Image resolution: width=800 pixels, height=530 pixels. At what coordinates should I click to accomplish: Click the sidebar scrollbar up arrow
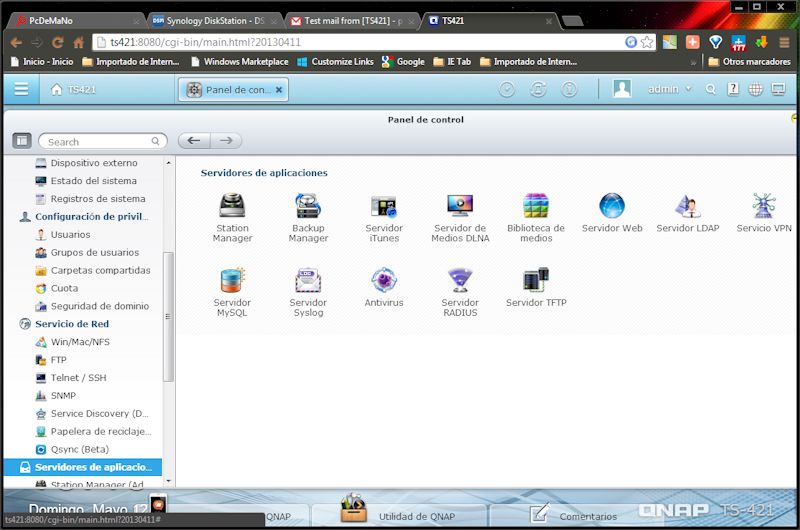pyautogui.click(x=168, y=163)
